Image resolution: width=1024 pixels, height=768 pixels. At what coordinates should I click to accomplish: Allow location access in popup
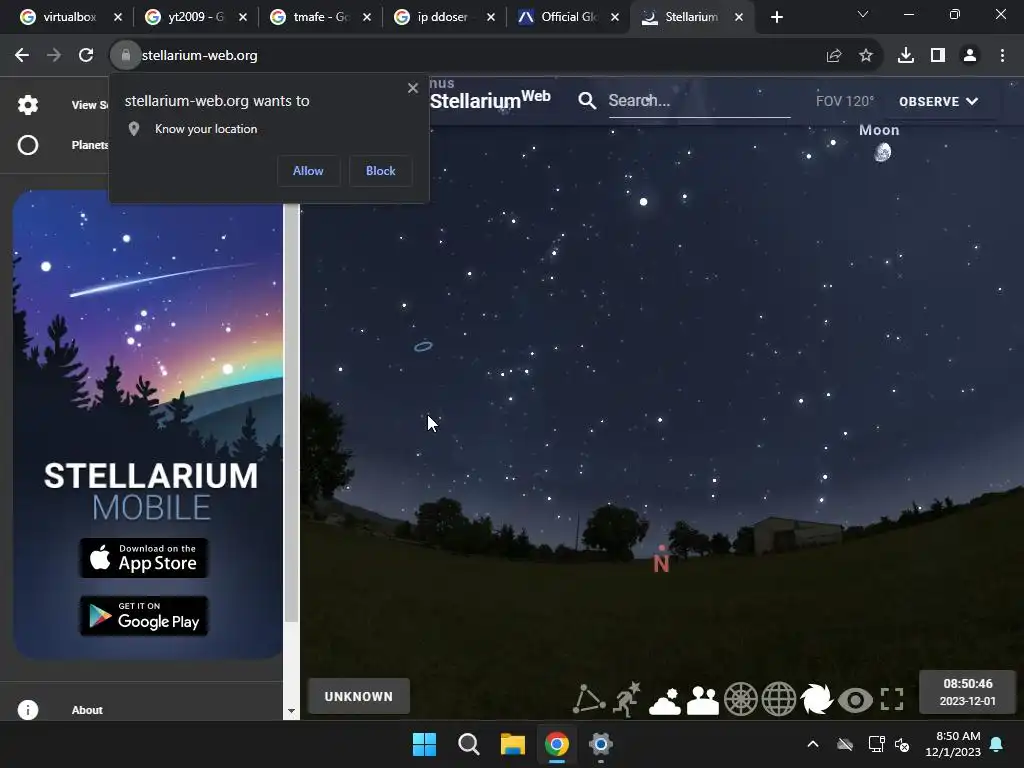308,171
